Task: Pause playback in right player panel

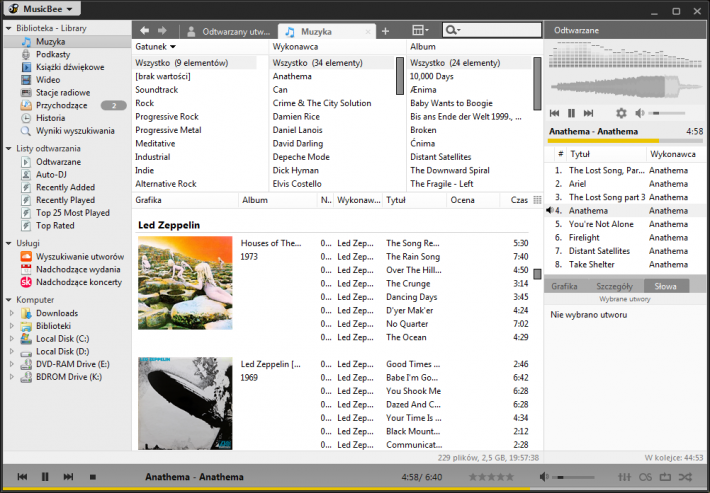Action: 571,113
